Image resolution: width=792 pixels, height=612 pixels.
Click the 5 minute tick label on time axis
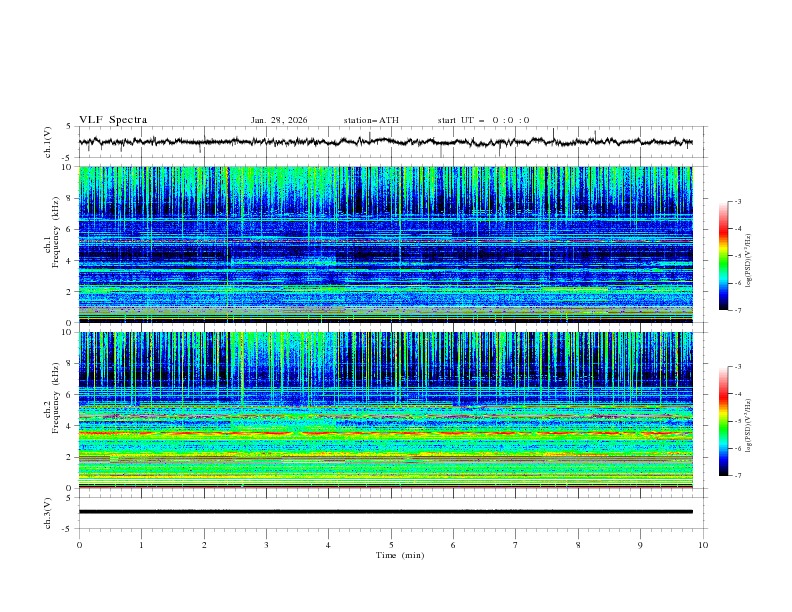point(391,545)
